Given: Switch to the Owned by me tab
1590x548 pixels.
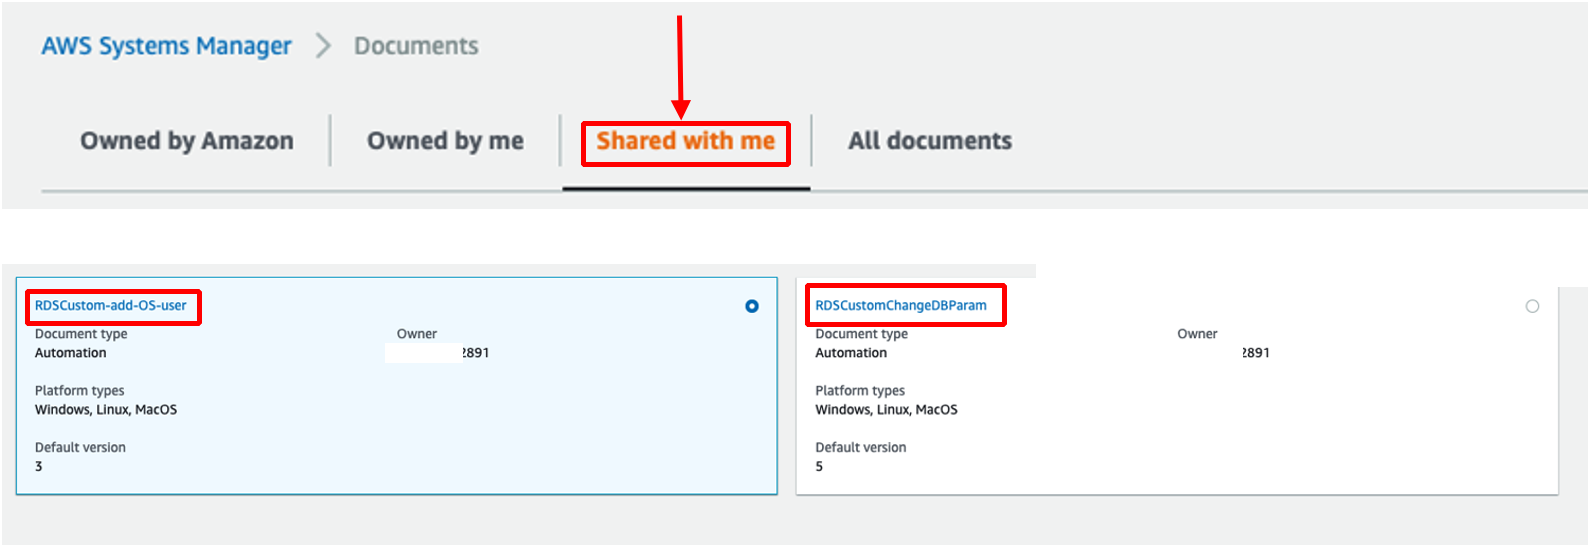Looking at the screenshot, I should (445, 141).
